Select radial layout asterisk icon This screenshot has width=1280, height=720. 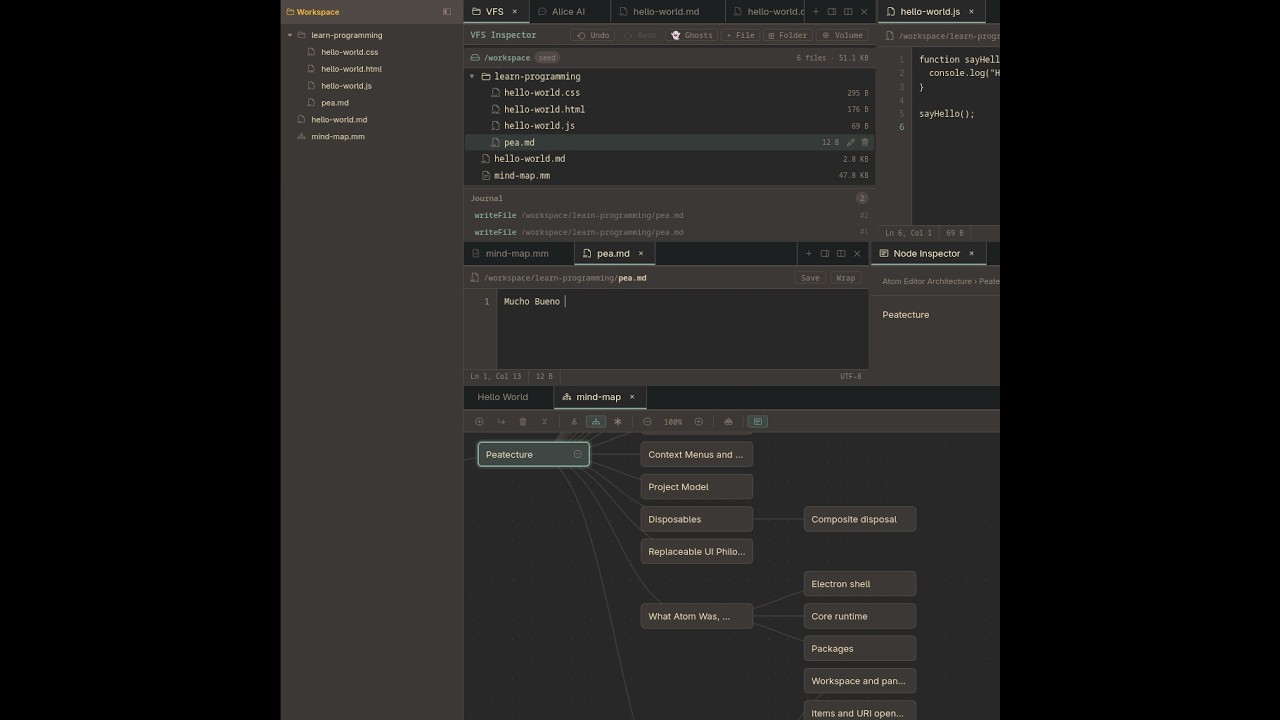pos(618,422)
